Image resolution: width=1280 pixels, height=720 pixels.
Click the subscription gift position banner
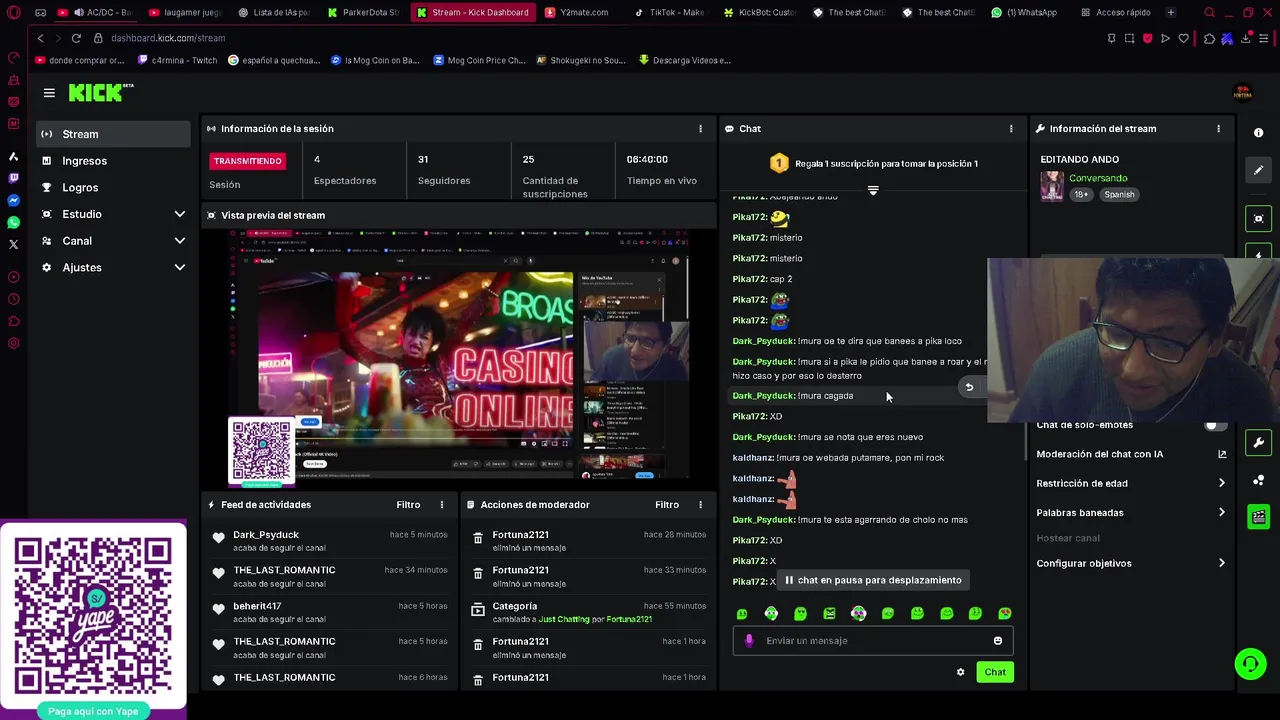(x=873, y=163)
